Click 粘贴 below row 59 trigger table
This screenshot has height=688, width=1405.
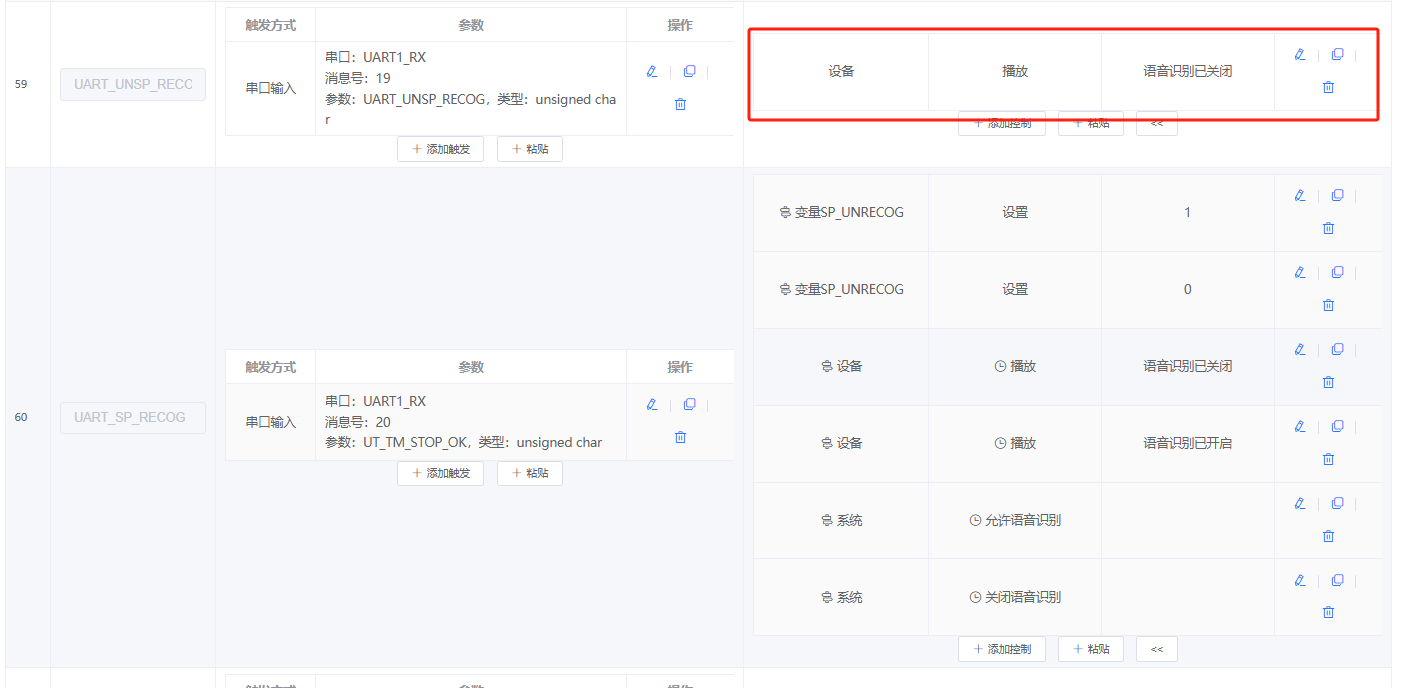pos(529,148)
